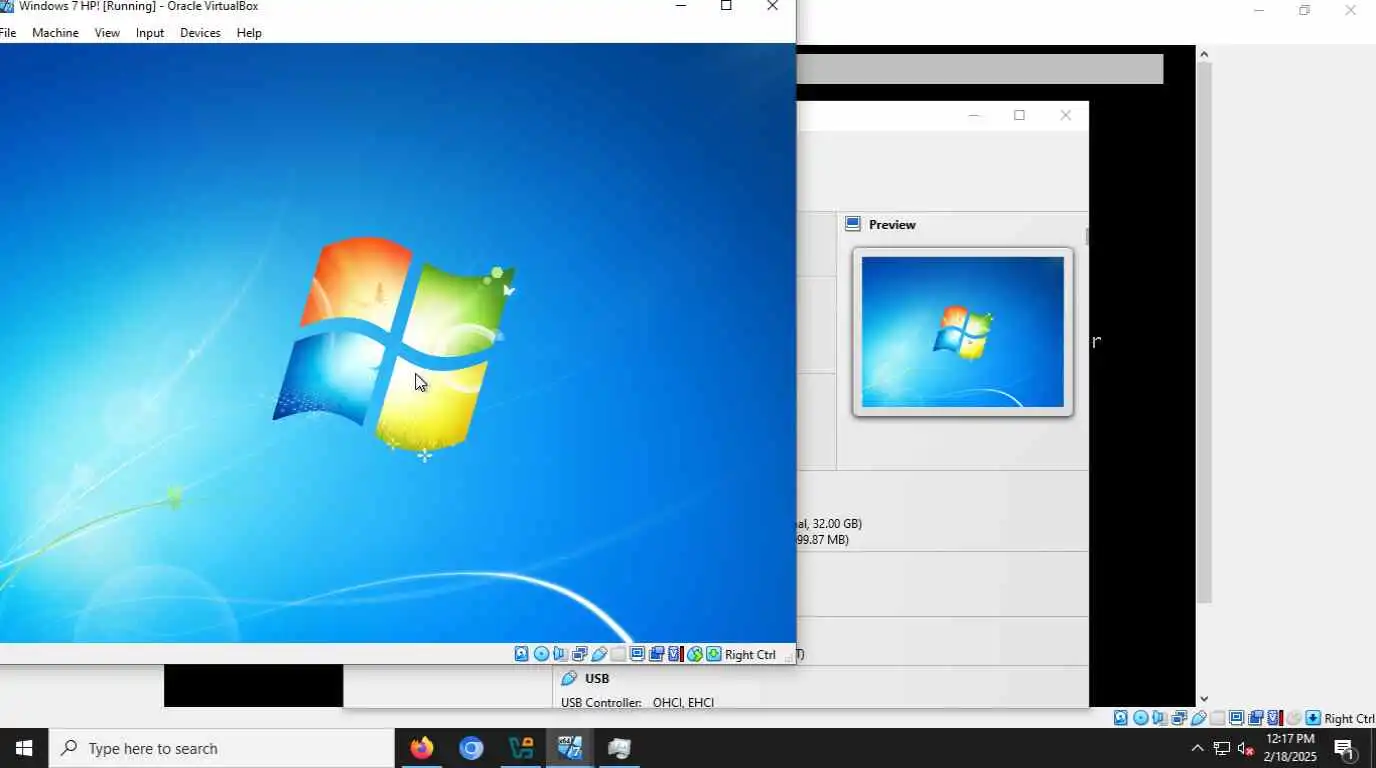Open Machine menu in Windows 7 HP window
Viewport: 1376px width, 768px height.
(x=55, y=33)
